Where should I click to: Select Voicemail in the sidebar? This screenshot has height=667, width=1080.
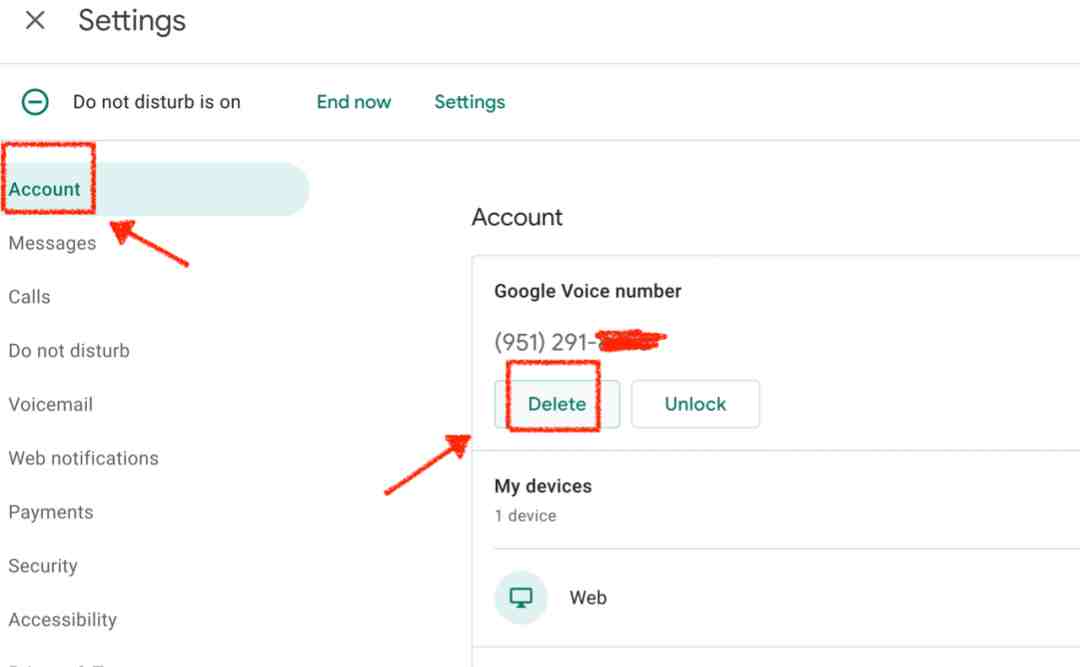click(51, 404)
